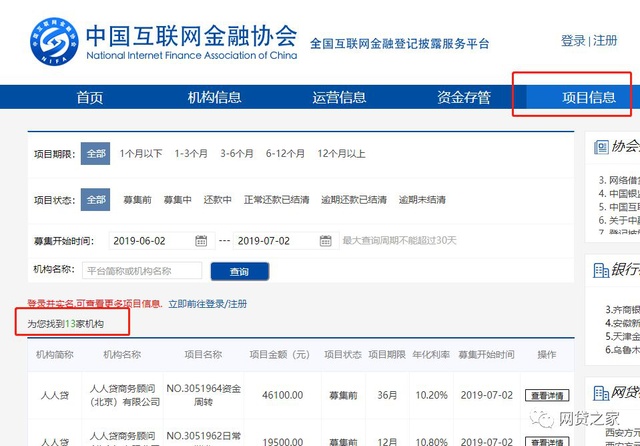Click the end date field 2019-07-02
The width and height of the screenshot is (640, 446).
[x=286, y=241]
